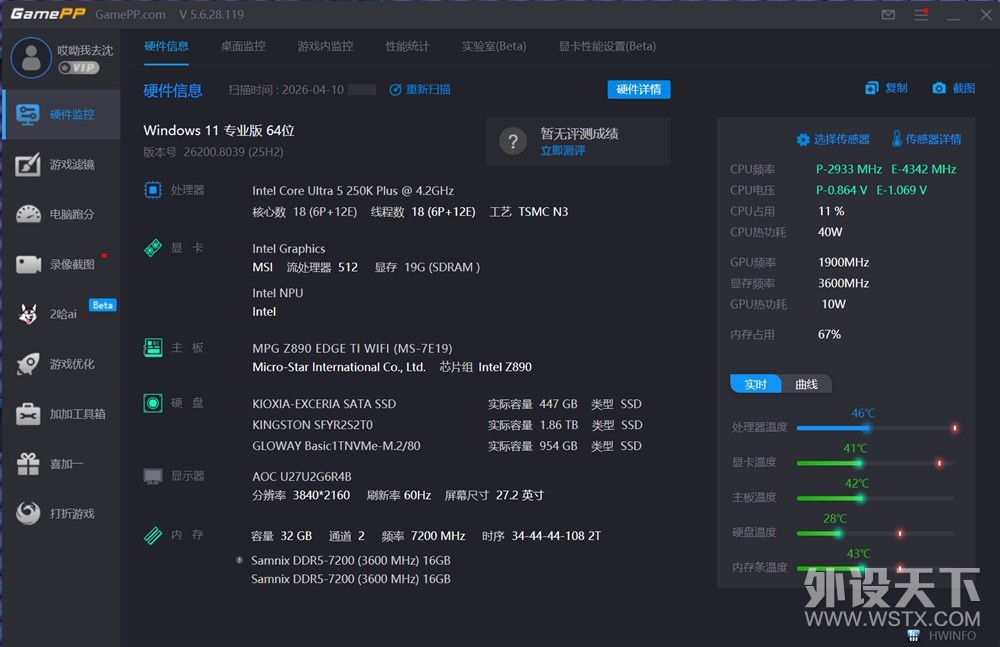Click the 硬盘 disk icon

click(152, 403)
